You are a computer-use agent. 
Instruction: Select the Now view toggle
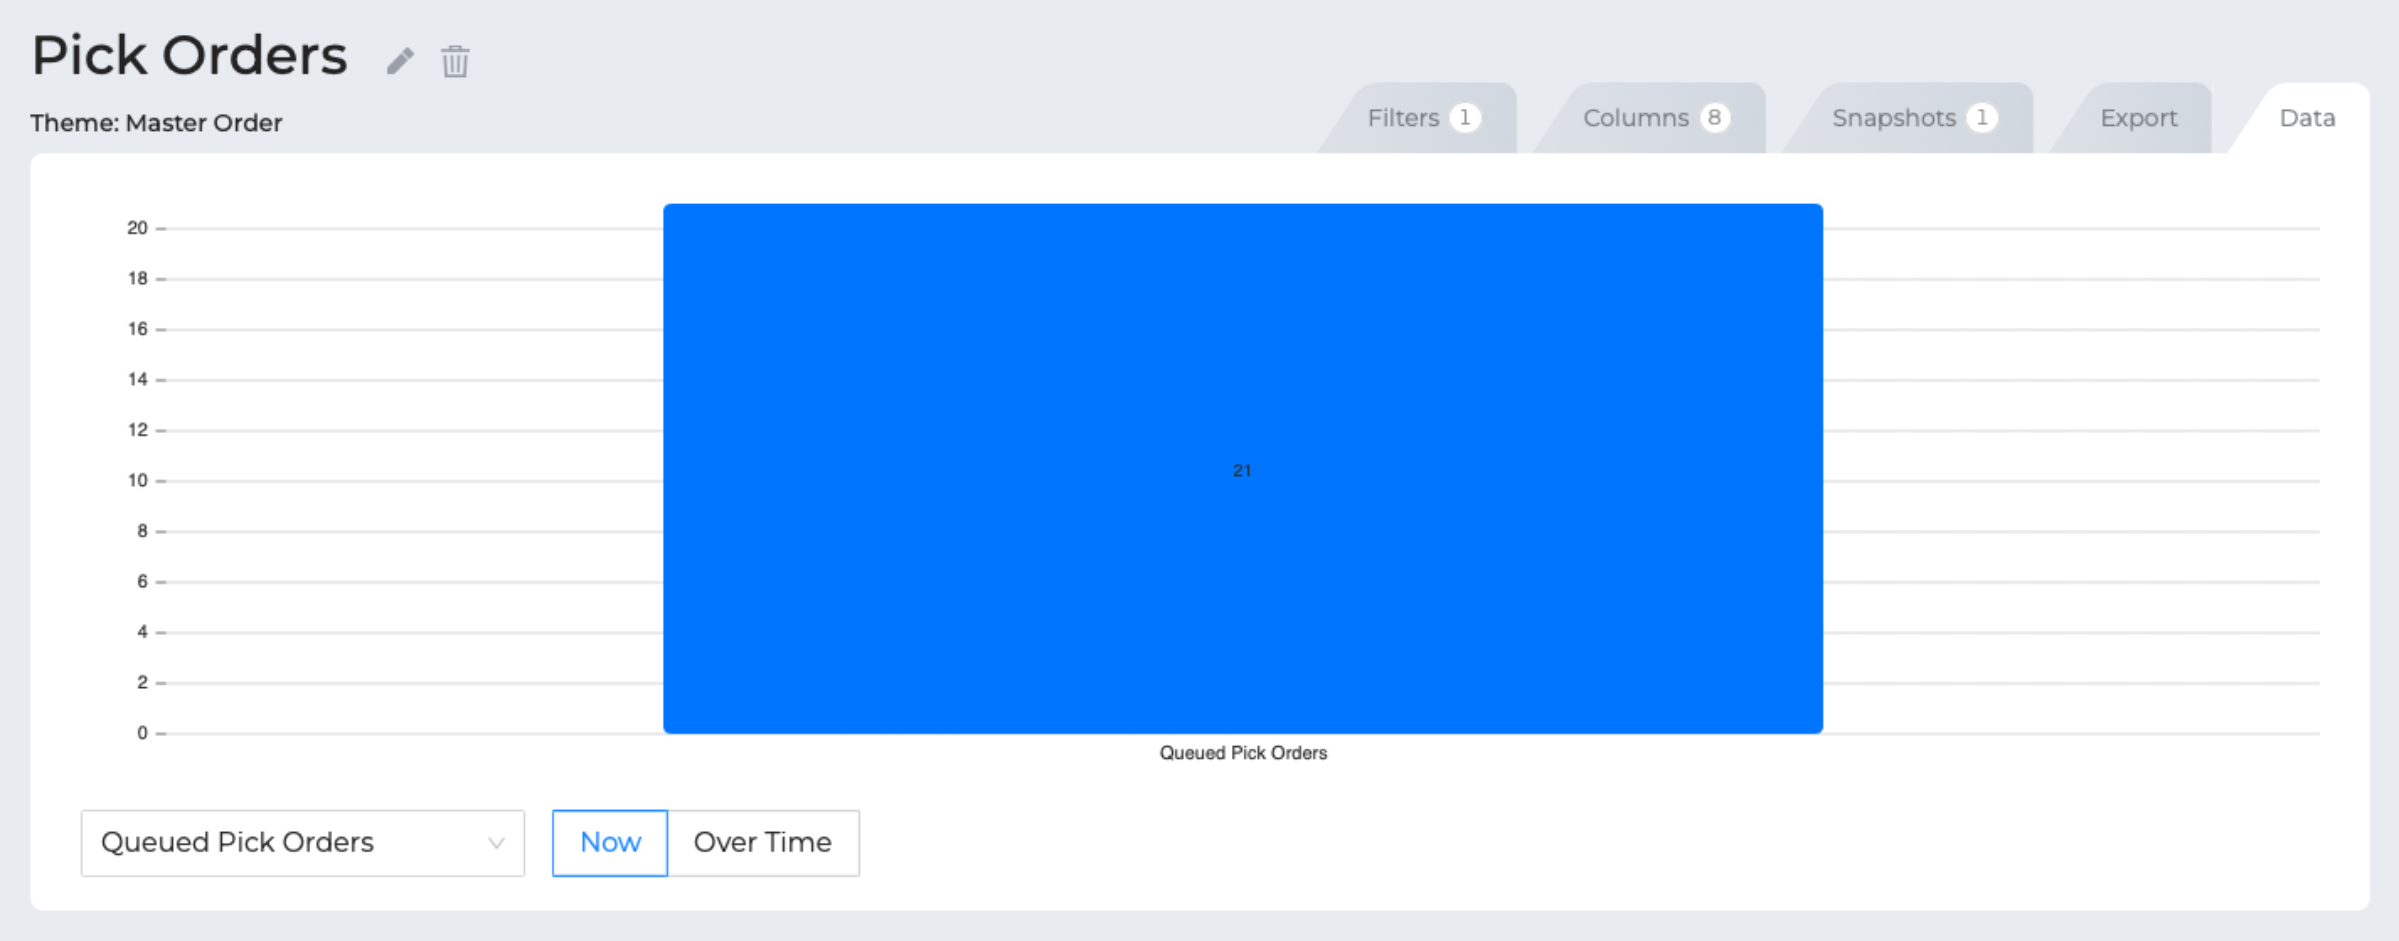[x=610, y=843]
